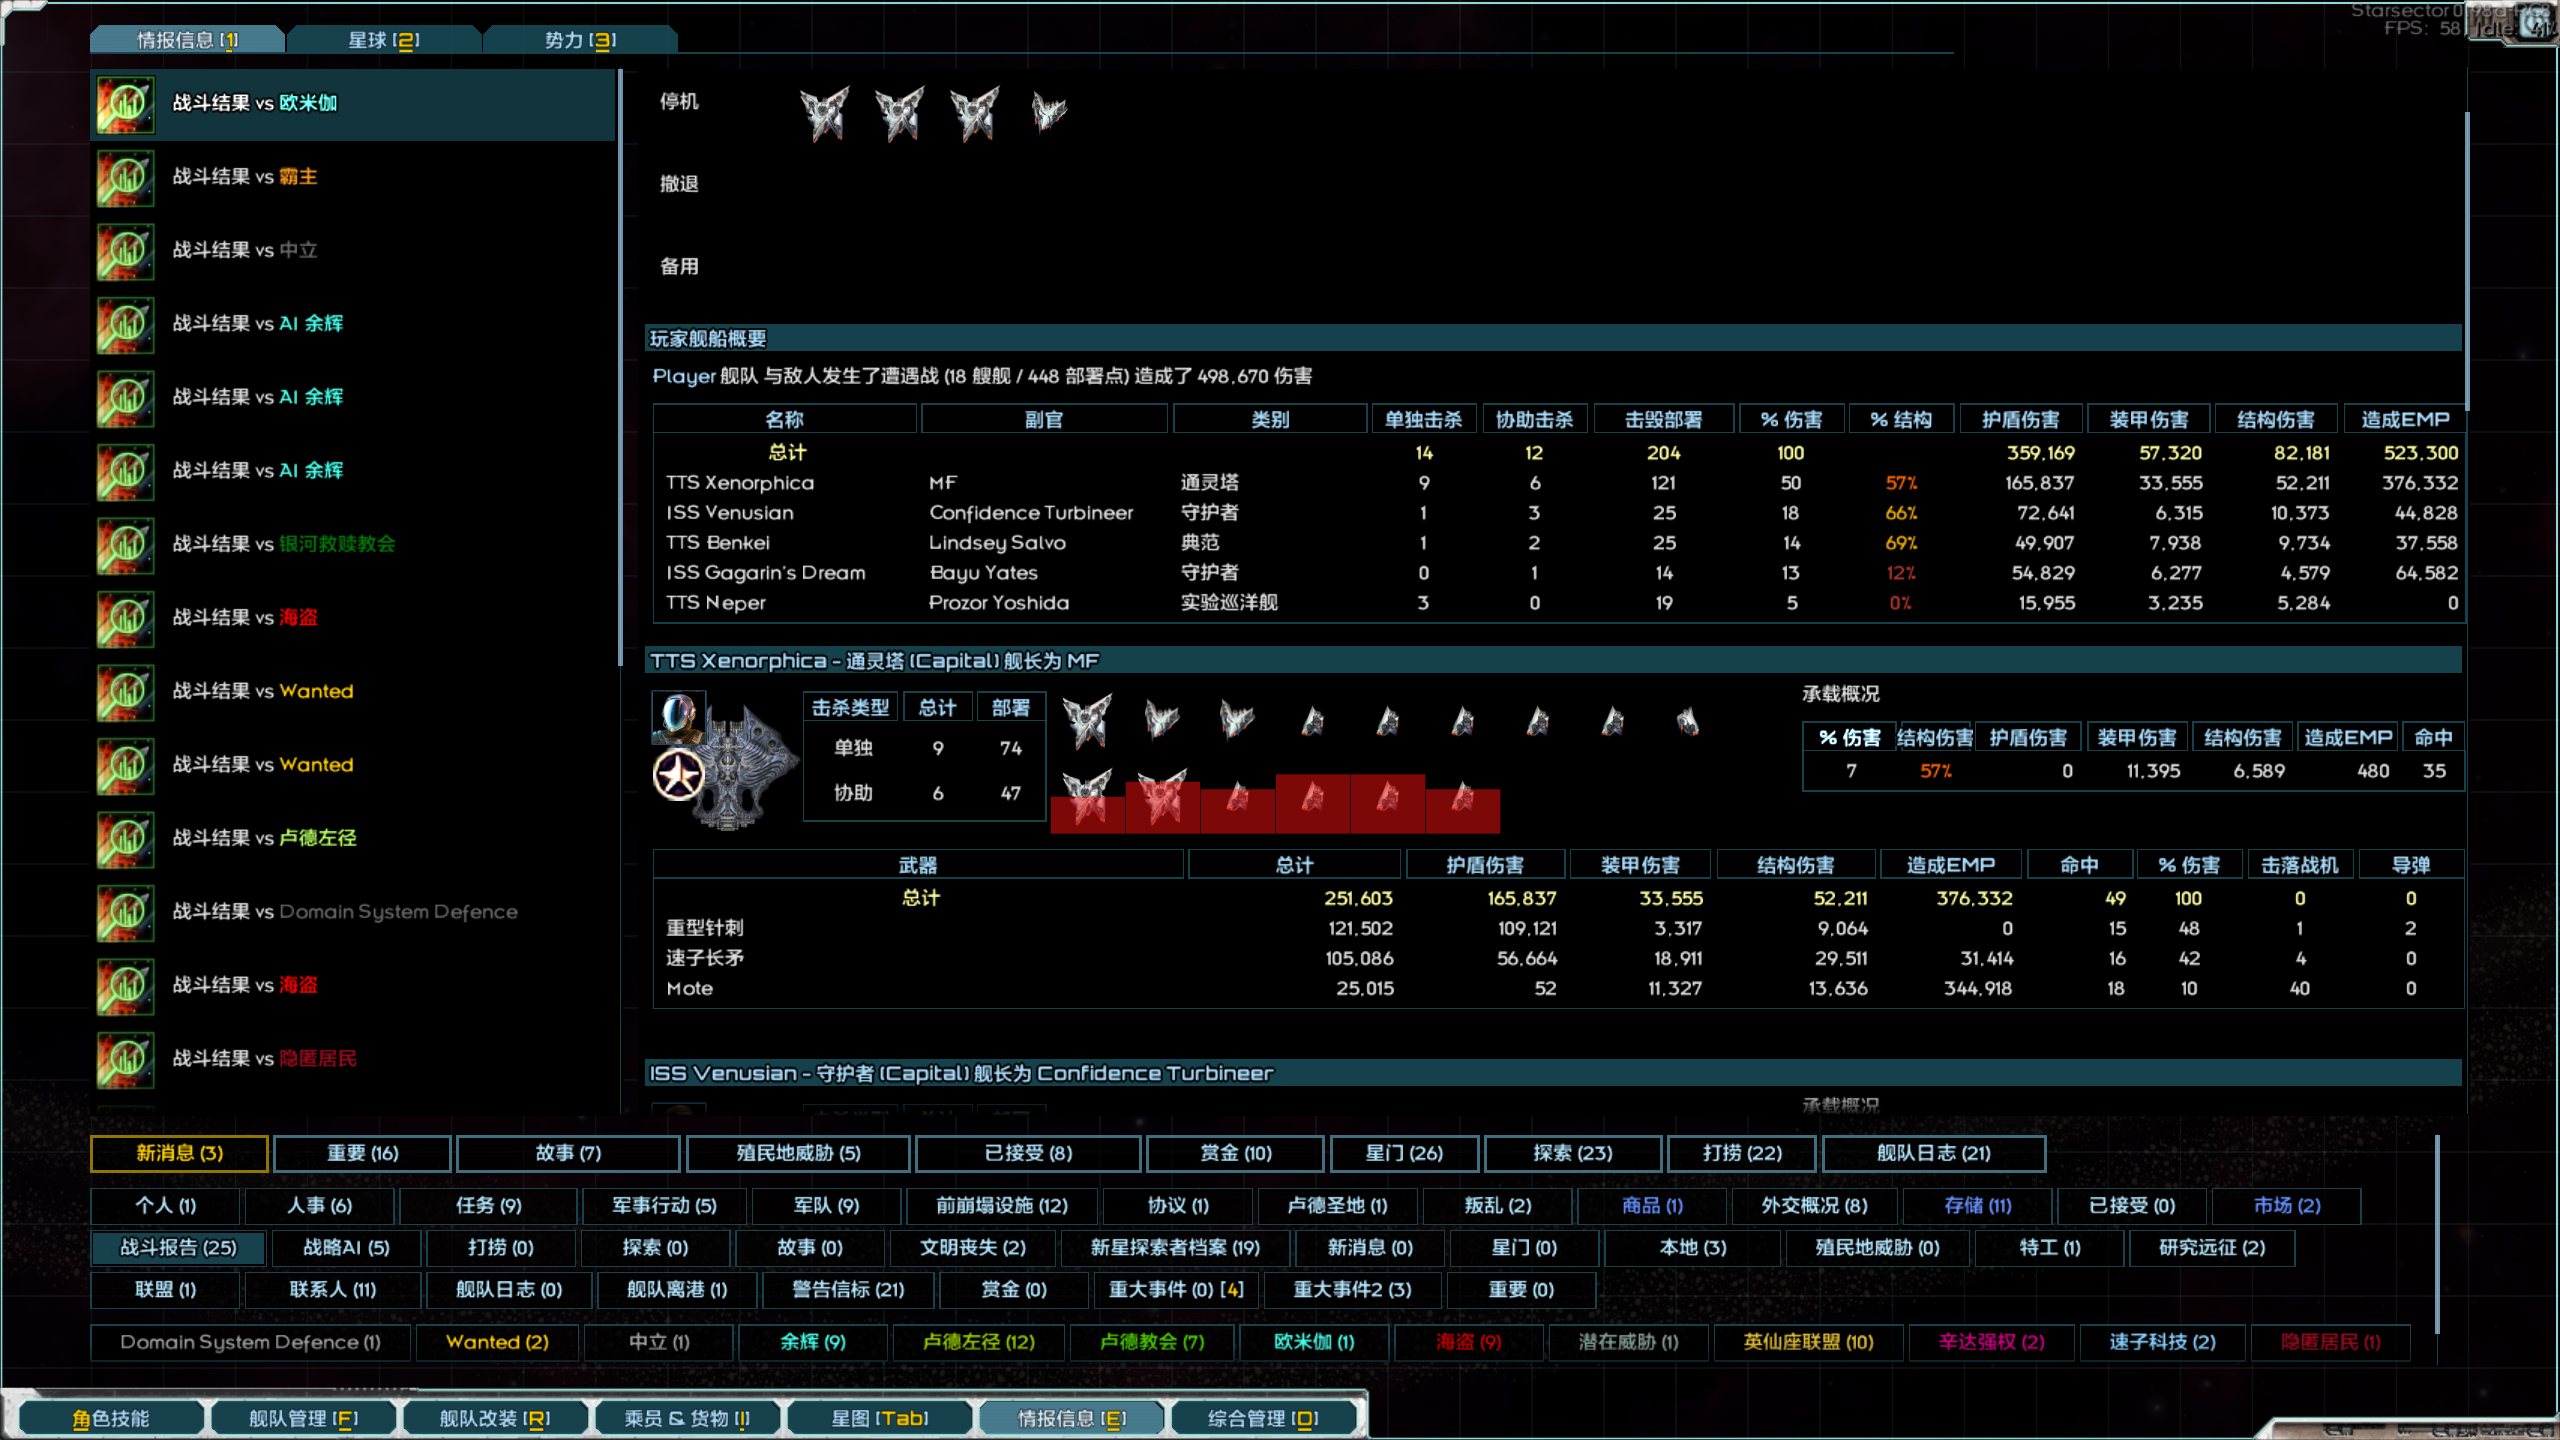Toggle the 新消息 (3) filter tag
Screen dimensions: 2560x1440
click(179, 1153)
